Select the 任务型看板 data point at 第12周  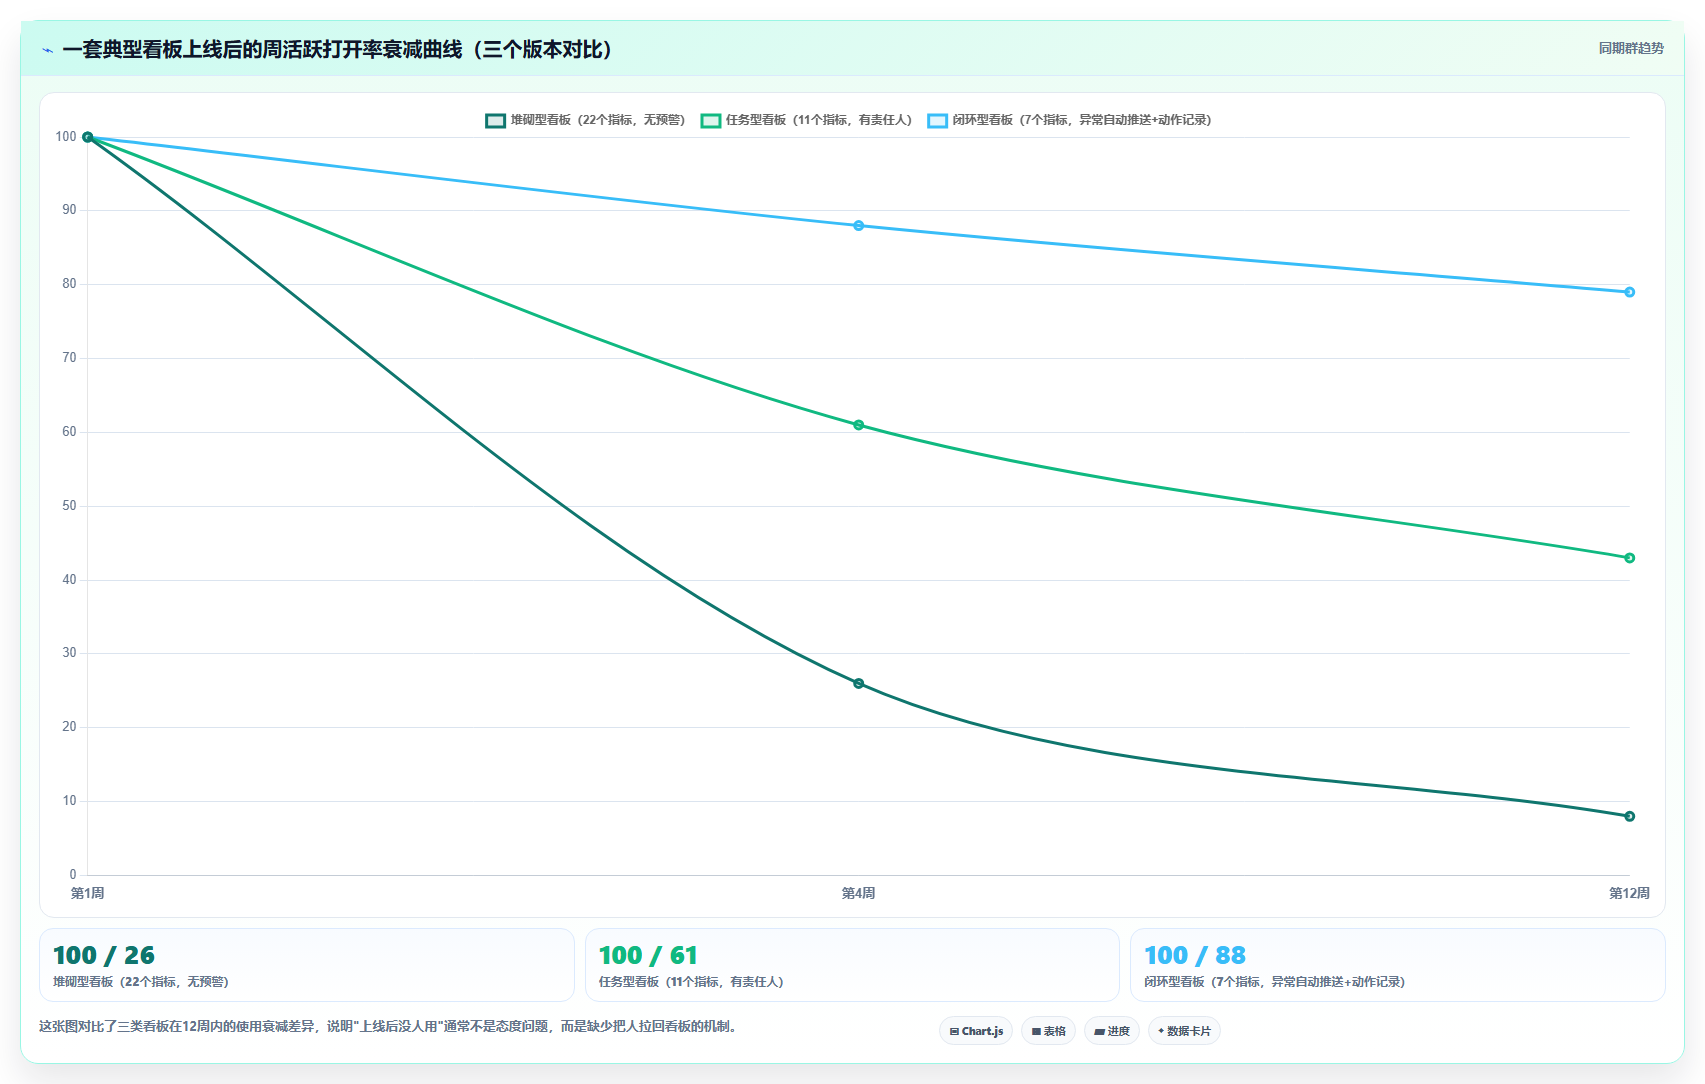[1629, 558]
